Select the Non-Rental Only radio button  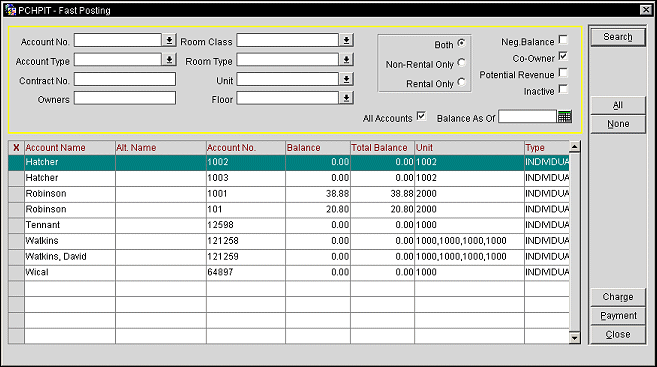tap(461, 63)
